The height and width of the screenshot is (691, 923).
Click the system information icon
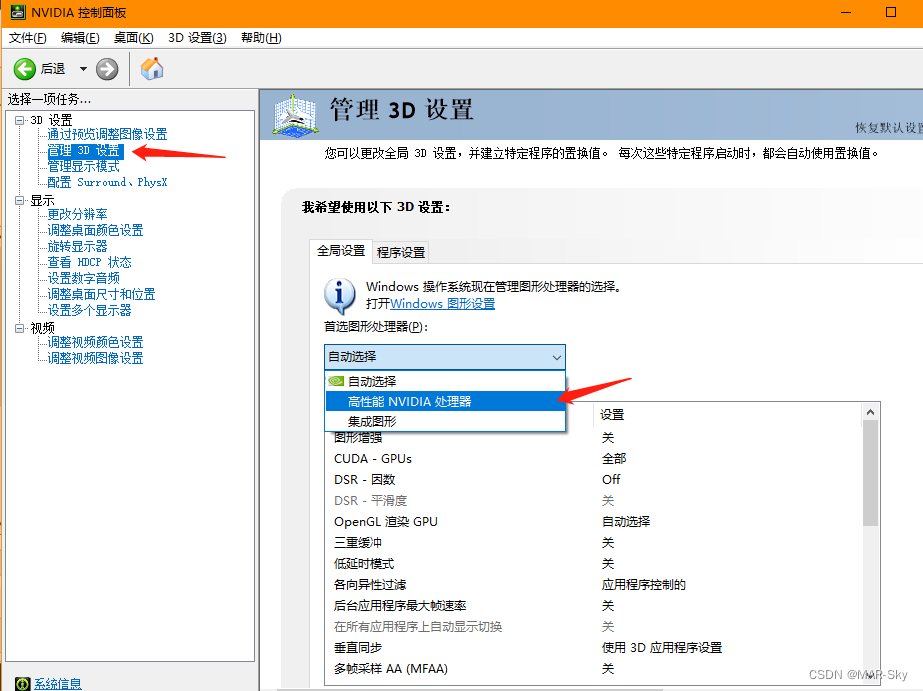(22, 684)
